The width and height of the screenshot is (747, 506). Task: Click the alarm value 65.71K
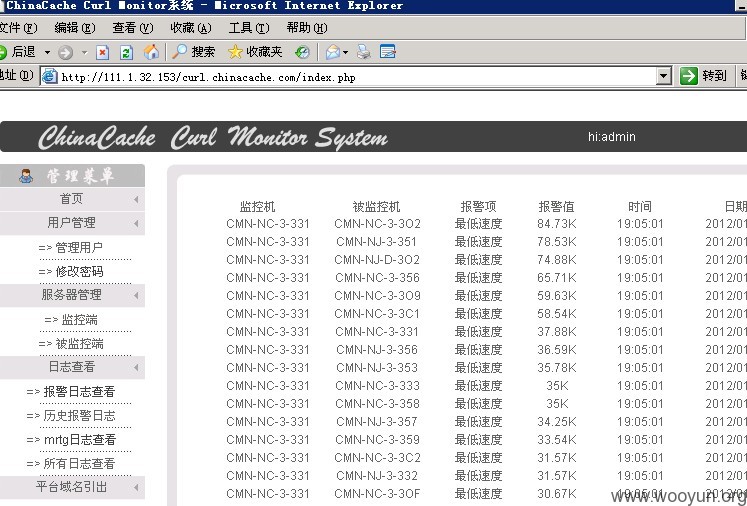pos(556,278)
